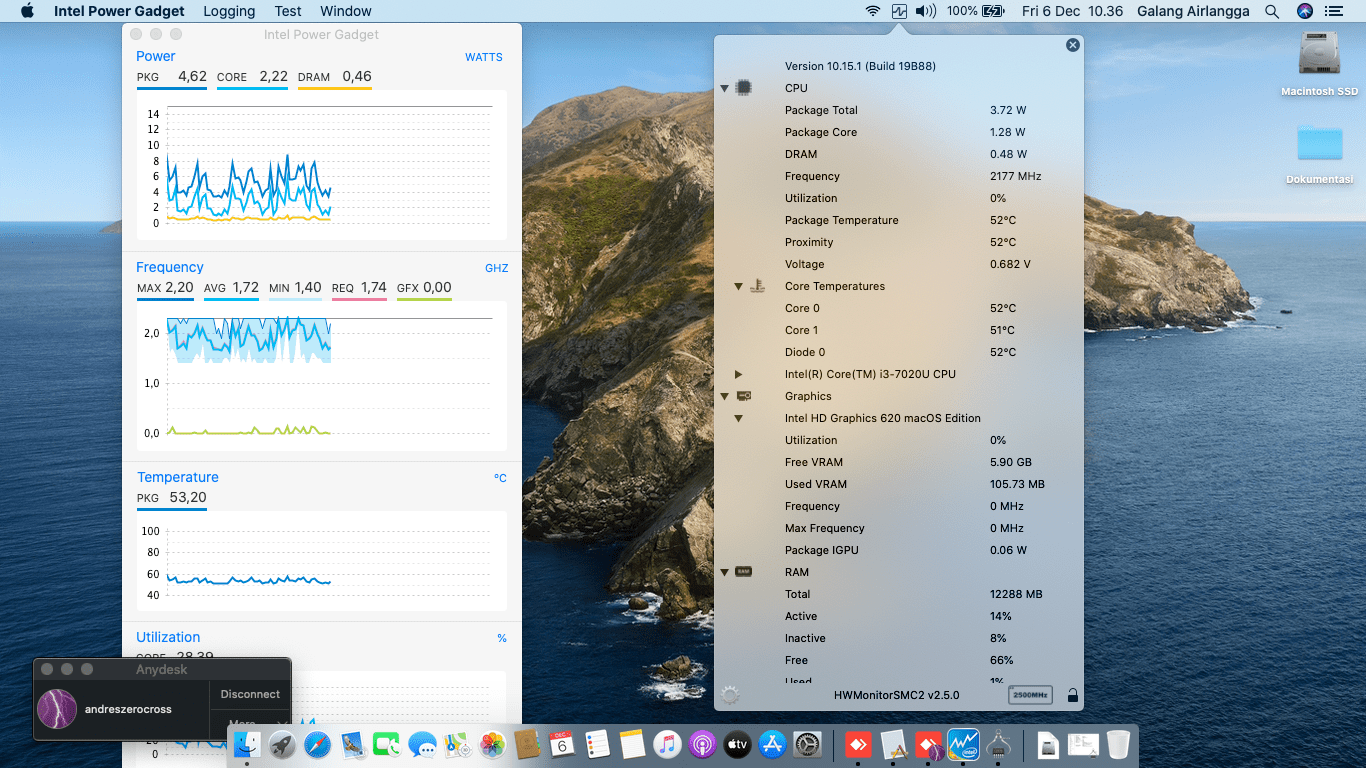The width and height of the screenshot is (1366, 768).
Task: Activate Siri from menu bar
Action: (1304, 11)
